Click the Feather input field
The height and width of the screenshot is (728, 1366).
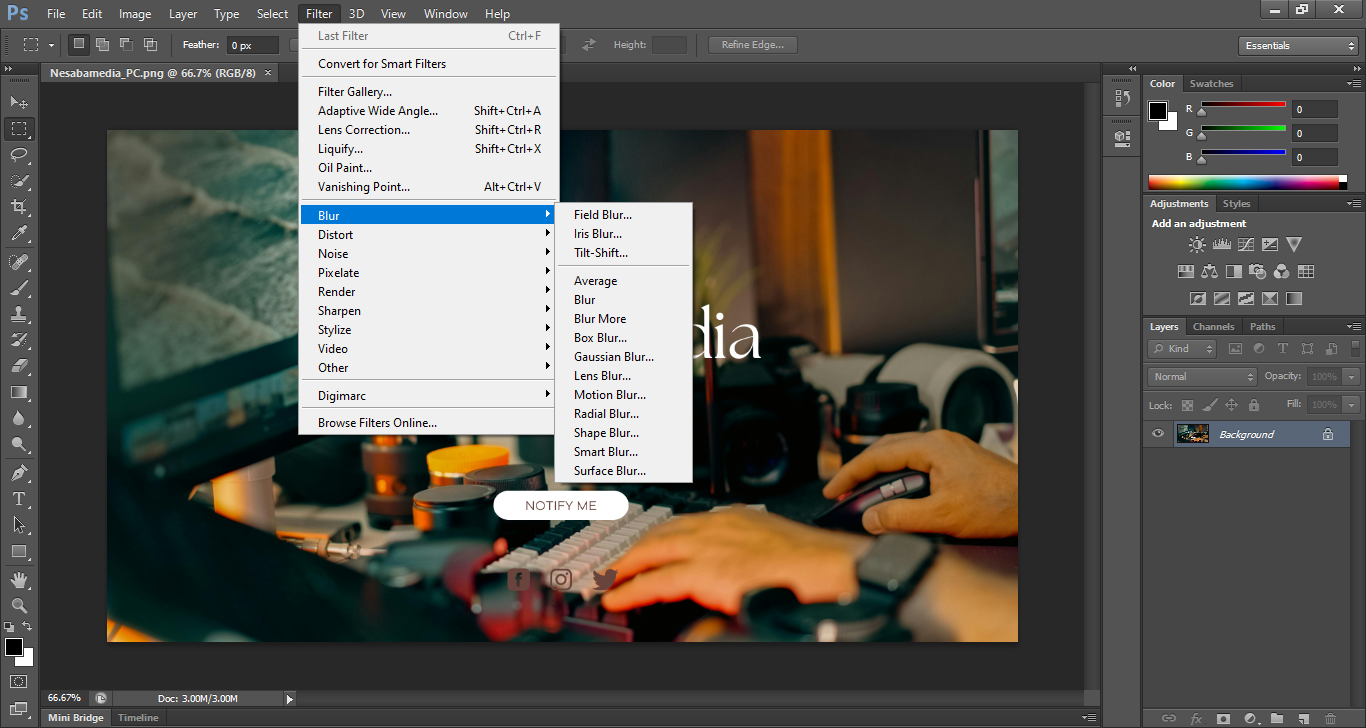(253, 45)
